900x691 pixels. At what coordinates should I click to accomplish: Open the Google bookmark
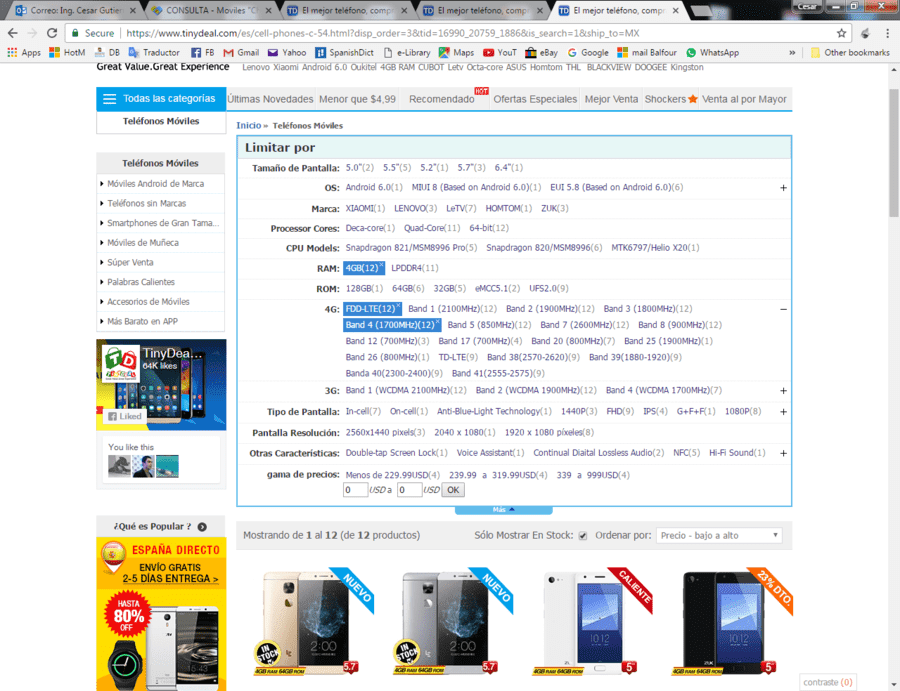[588, 53]
